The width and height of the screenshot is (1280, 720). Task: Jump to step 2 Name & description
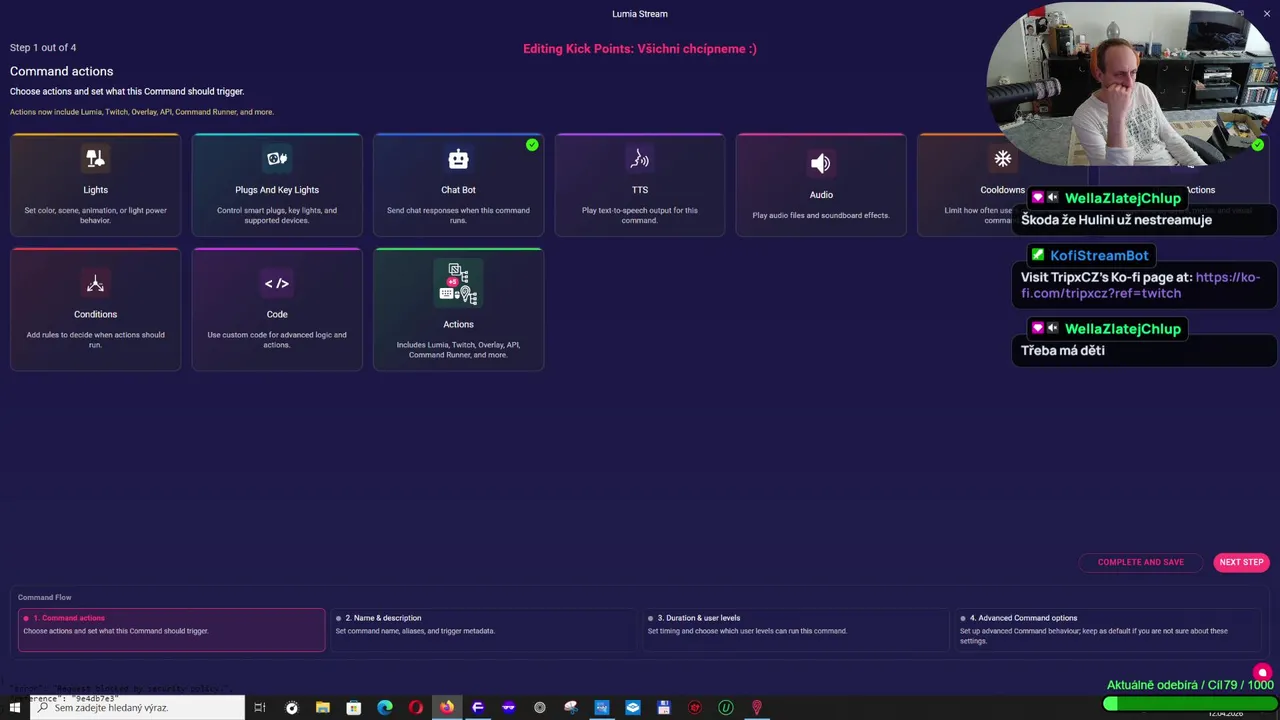(483, 629)
